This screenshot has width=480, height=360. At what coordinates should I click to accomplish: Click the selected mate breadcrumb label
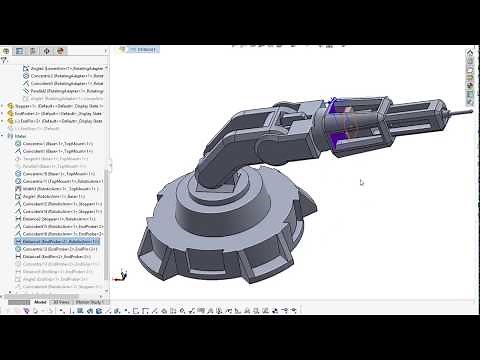pyautogui.click(x=143, y=50)
